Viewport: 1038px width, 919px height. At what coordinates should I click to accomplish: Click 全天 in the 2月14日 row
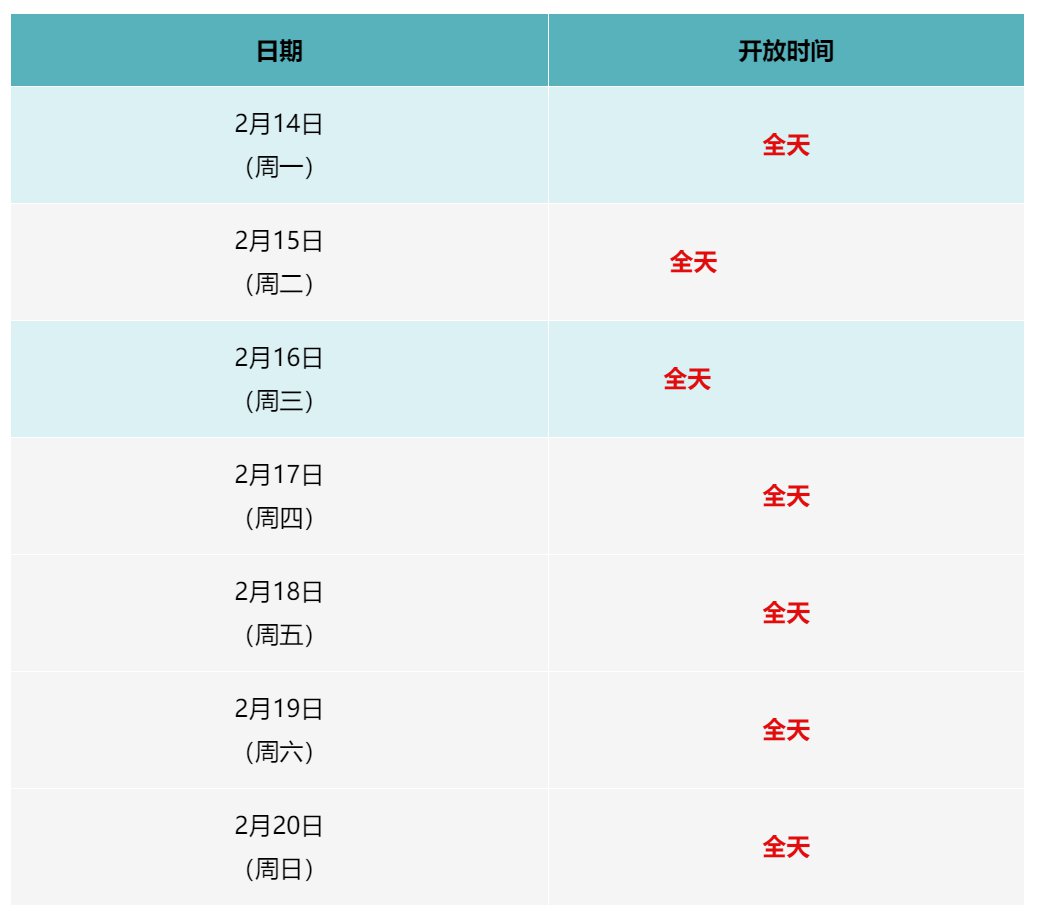(786, 145)
